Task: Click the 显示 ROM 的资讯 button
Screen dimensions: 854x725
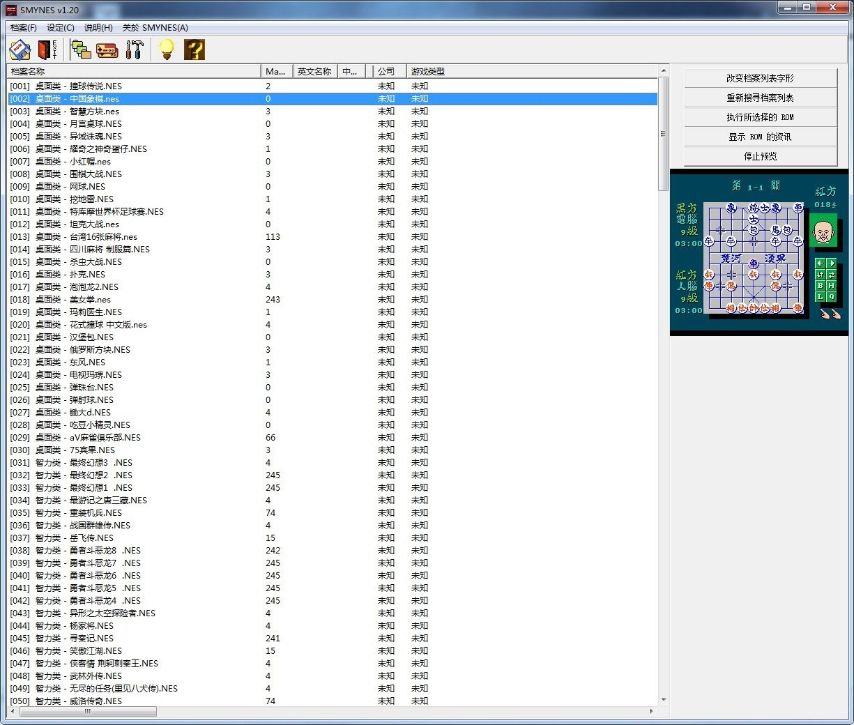Action: click(760, 137)
